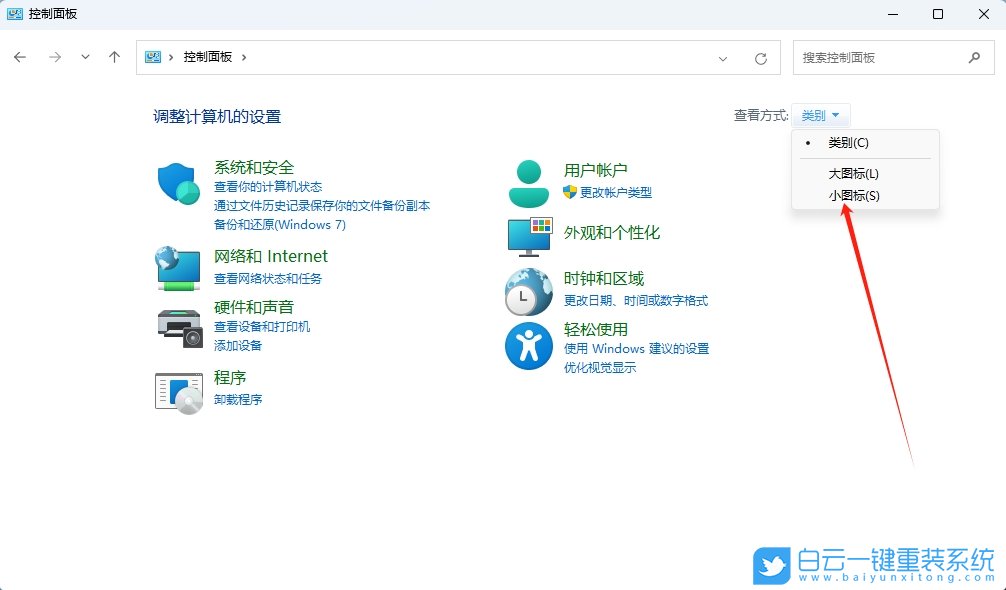
Task: Expand the address bar dropdown arrow
Action: click(x=723, y=57)
